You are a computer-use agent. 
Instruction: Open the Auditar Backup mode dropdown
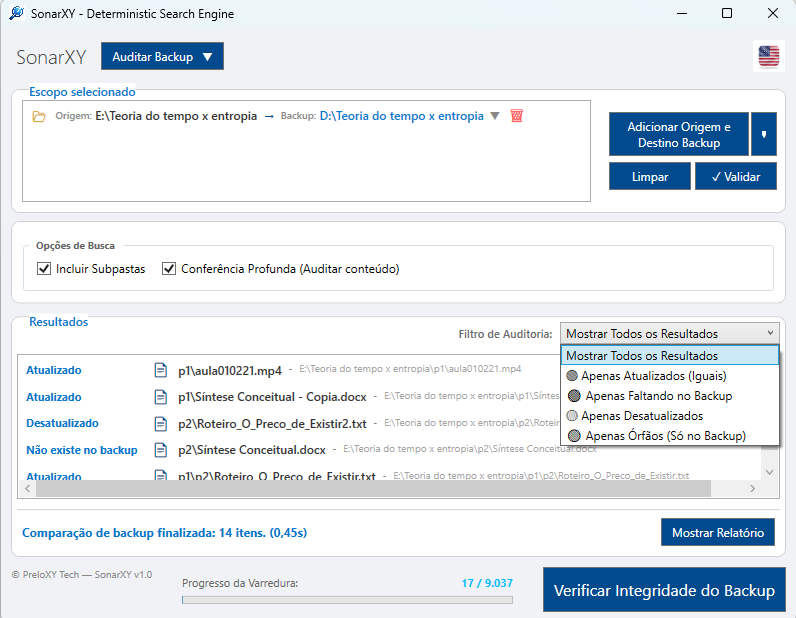tap(162, 56)
